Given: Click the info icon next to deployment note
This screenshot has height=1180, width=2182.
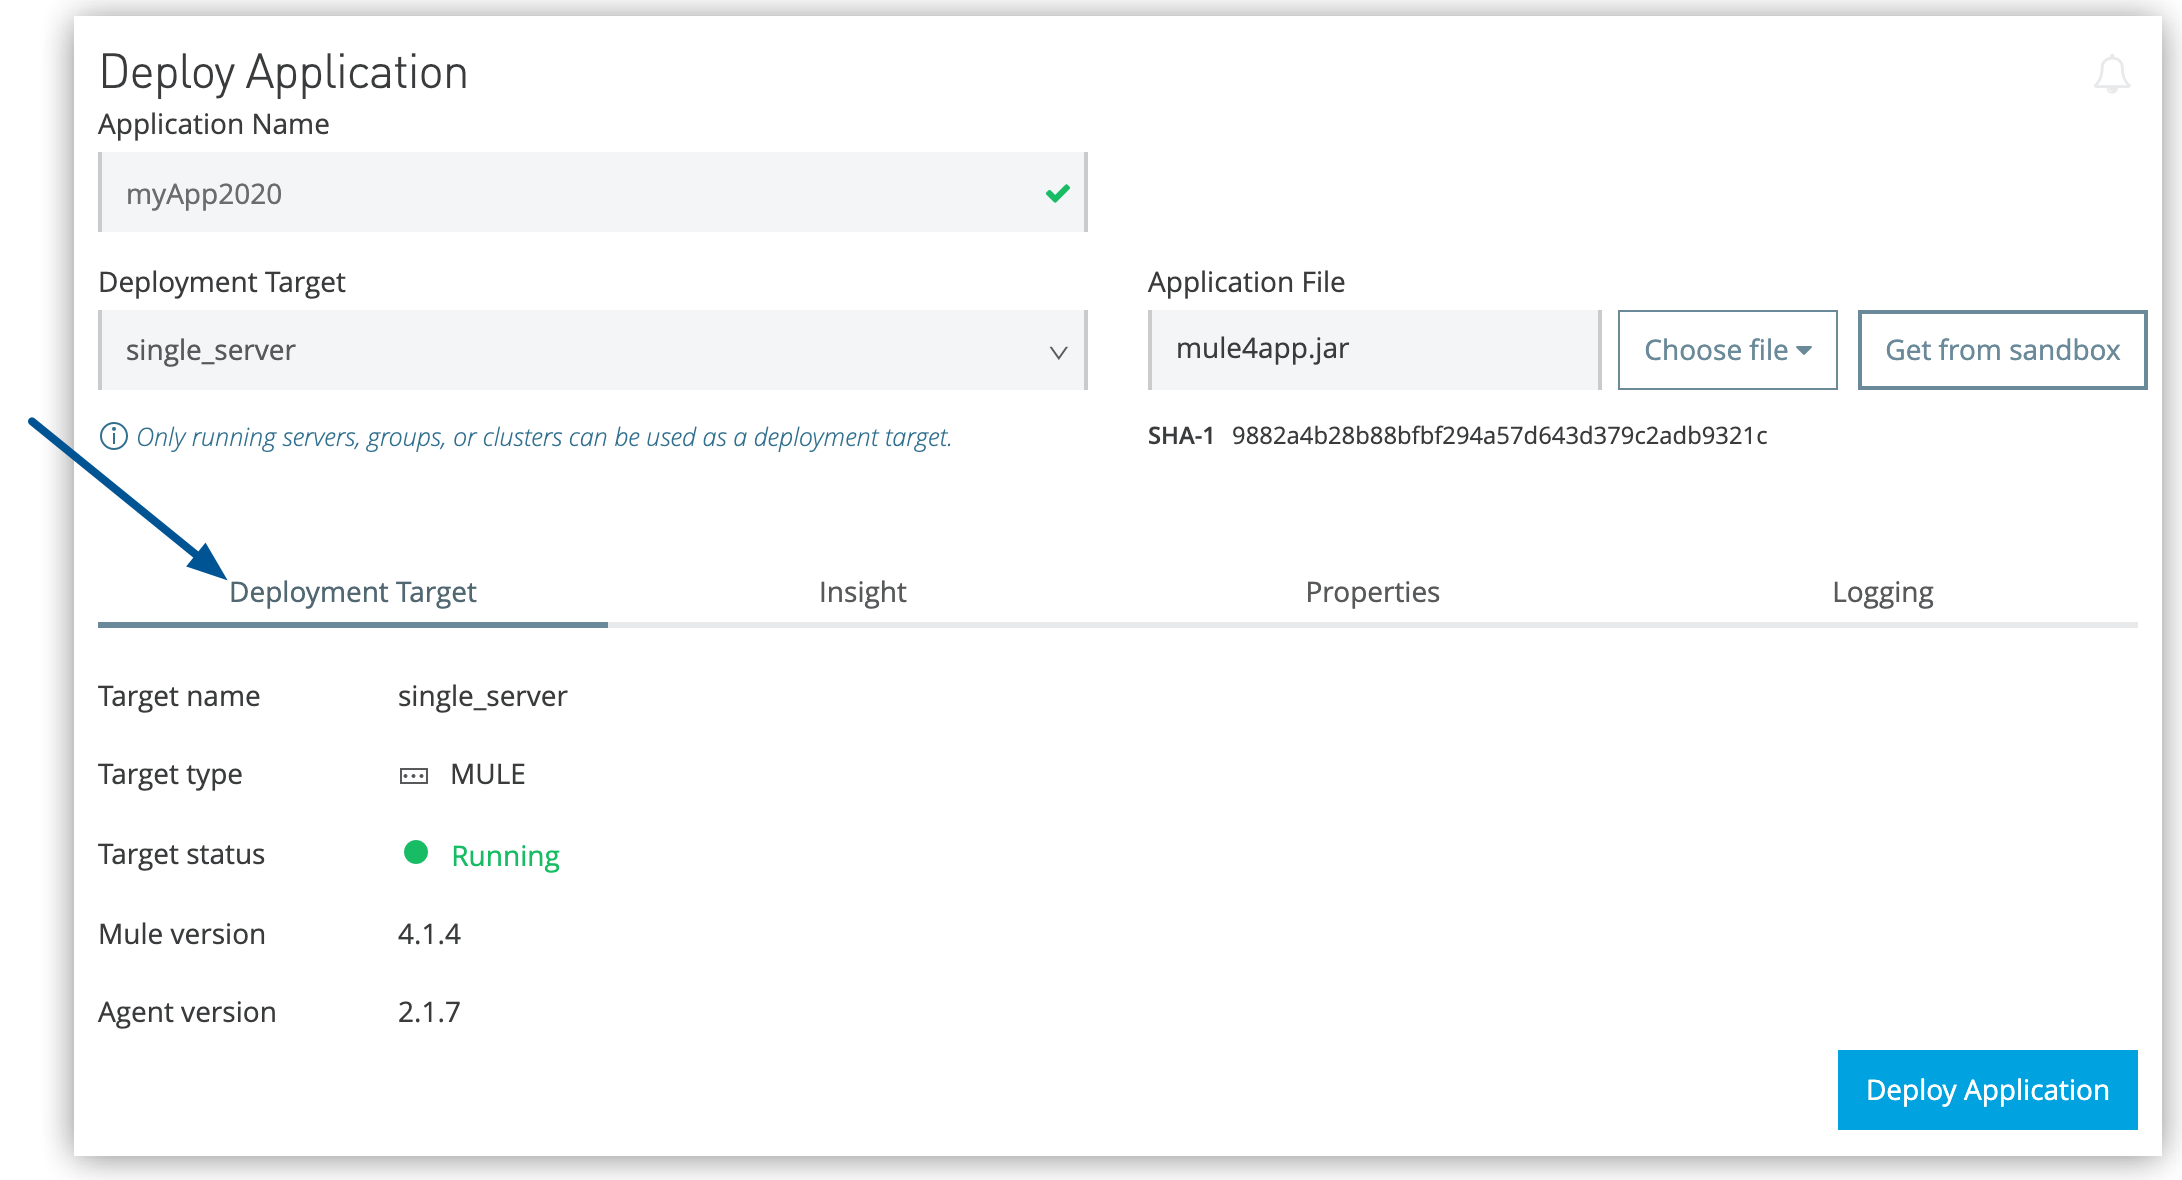Looking at the screenshot, I should tap(113, 436).
